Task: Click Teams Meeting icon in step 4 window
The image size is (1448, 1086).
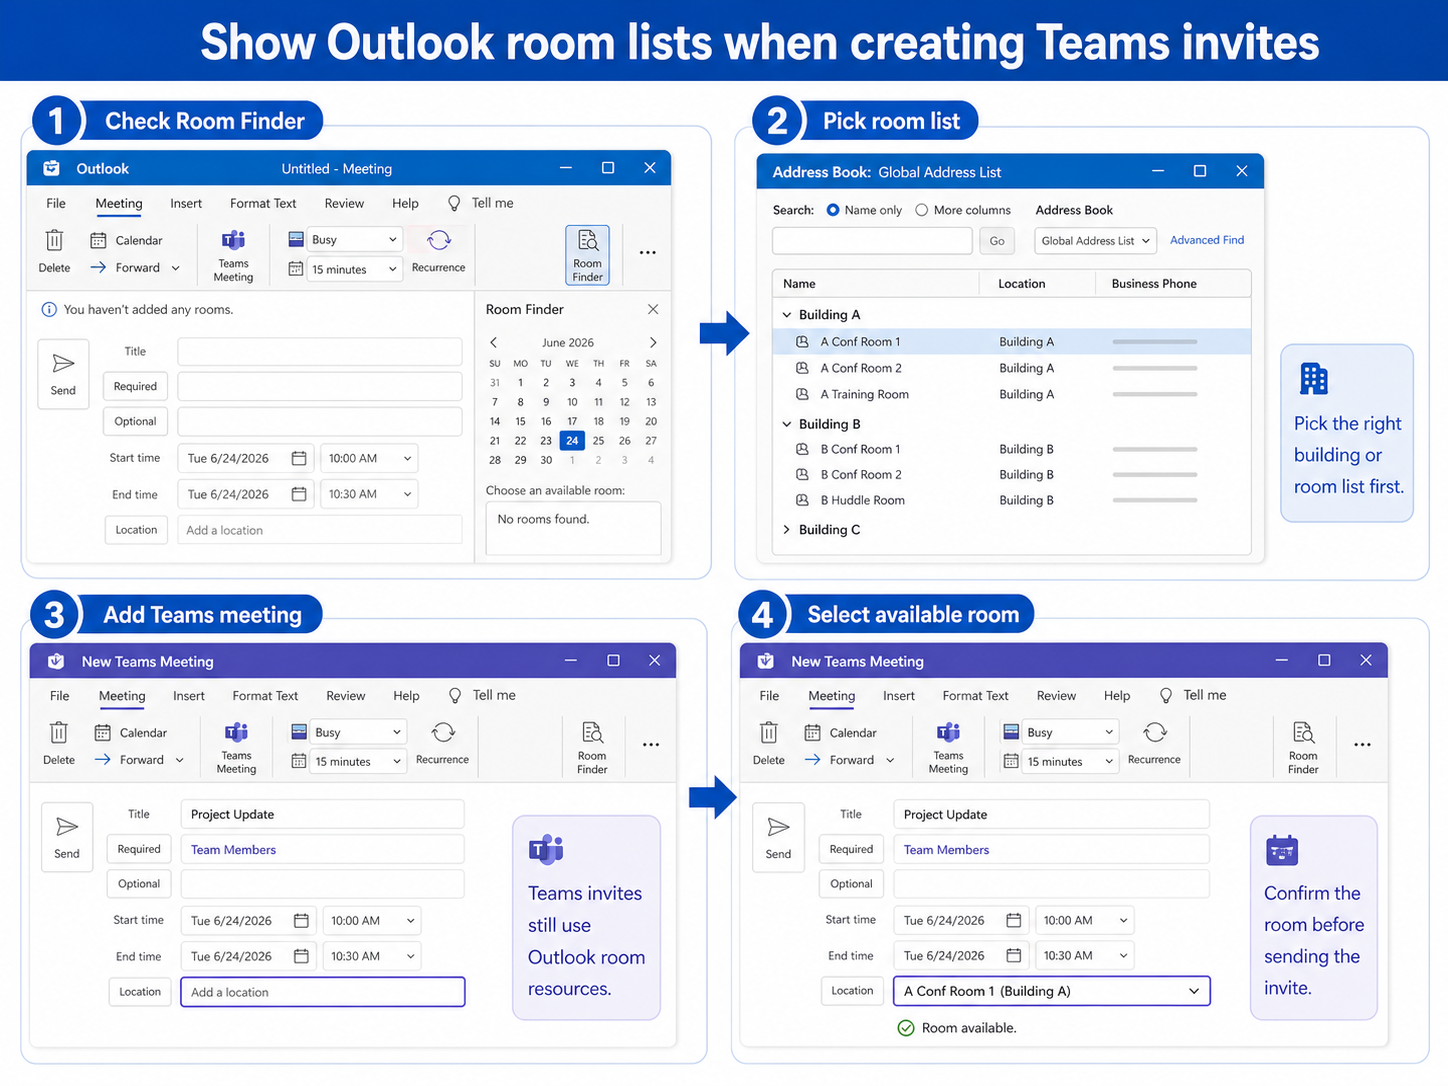Action: [948, 732]
